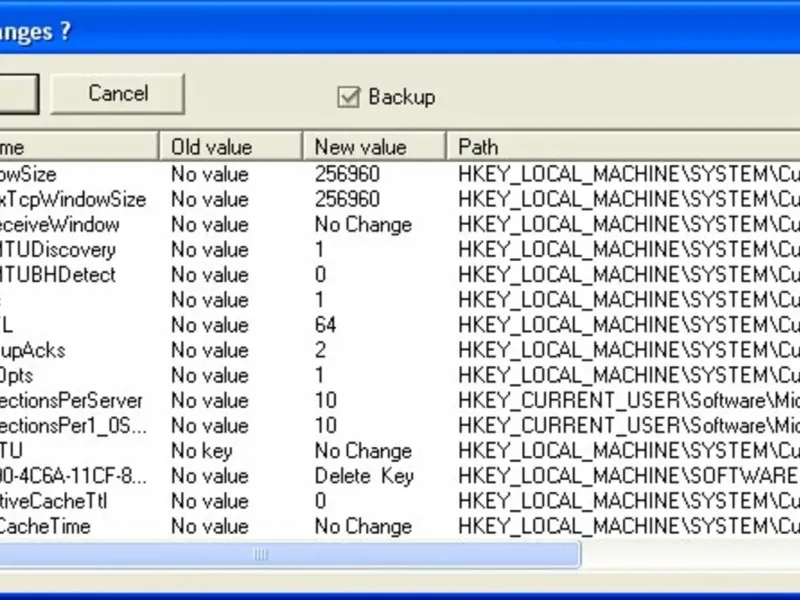This screenshot has width=800, height=600.
Task: Select the ReceiveWindow row name
Action: click(x=60, y=224)
